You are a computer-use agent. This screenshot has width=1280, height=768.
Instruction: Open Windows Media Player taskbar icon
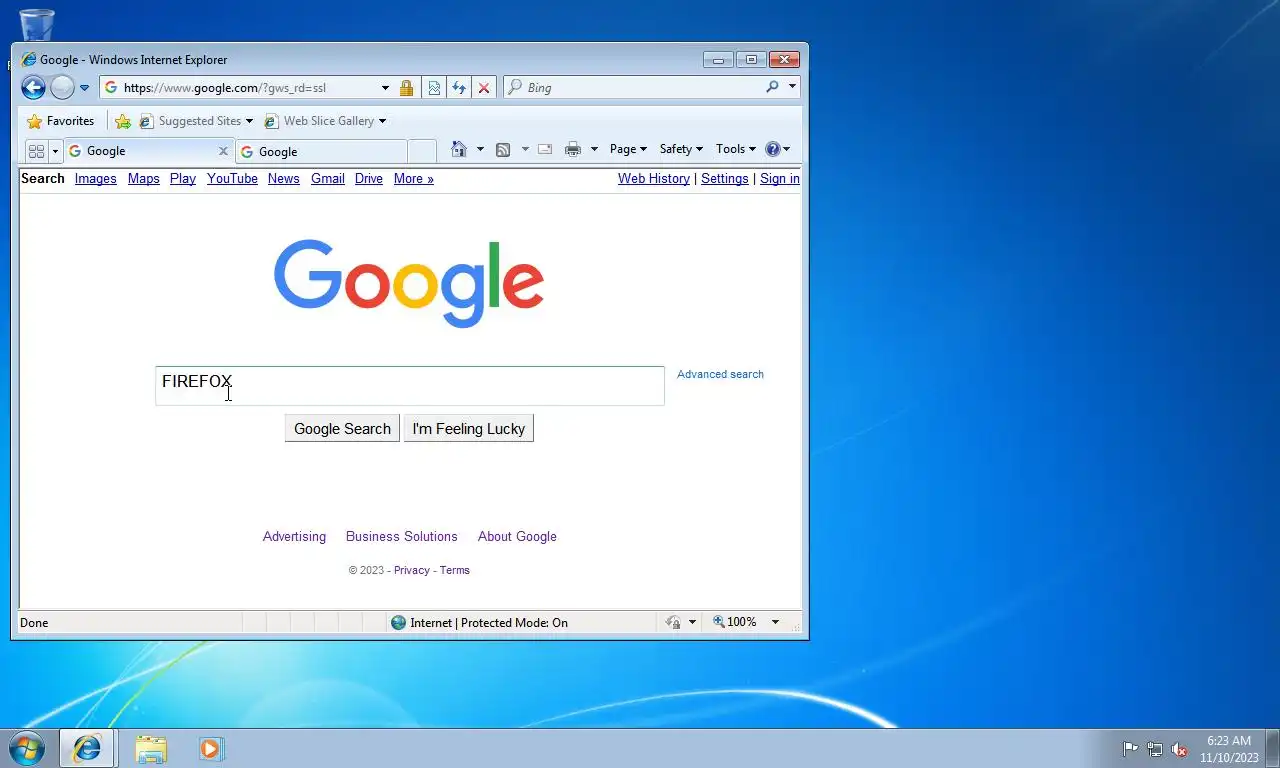(x=211, y=749)
